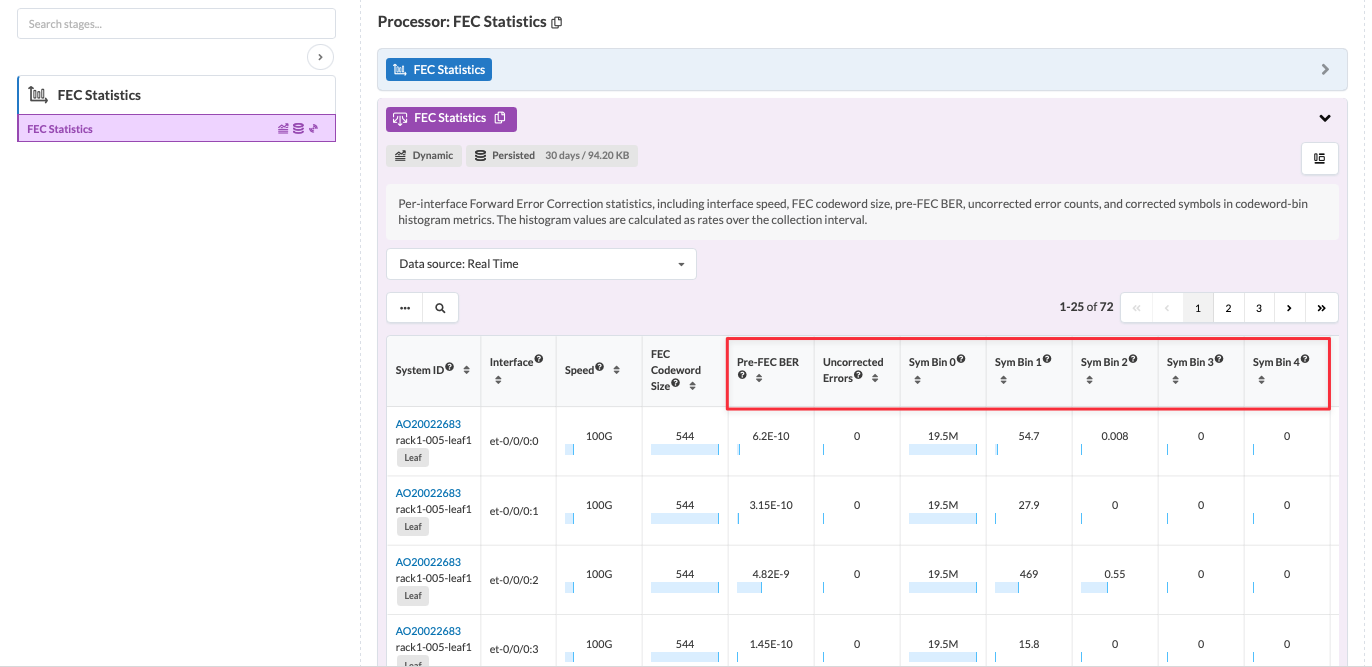Show help for Uncorrected Errors column

click(858, 376)
